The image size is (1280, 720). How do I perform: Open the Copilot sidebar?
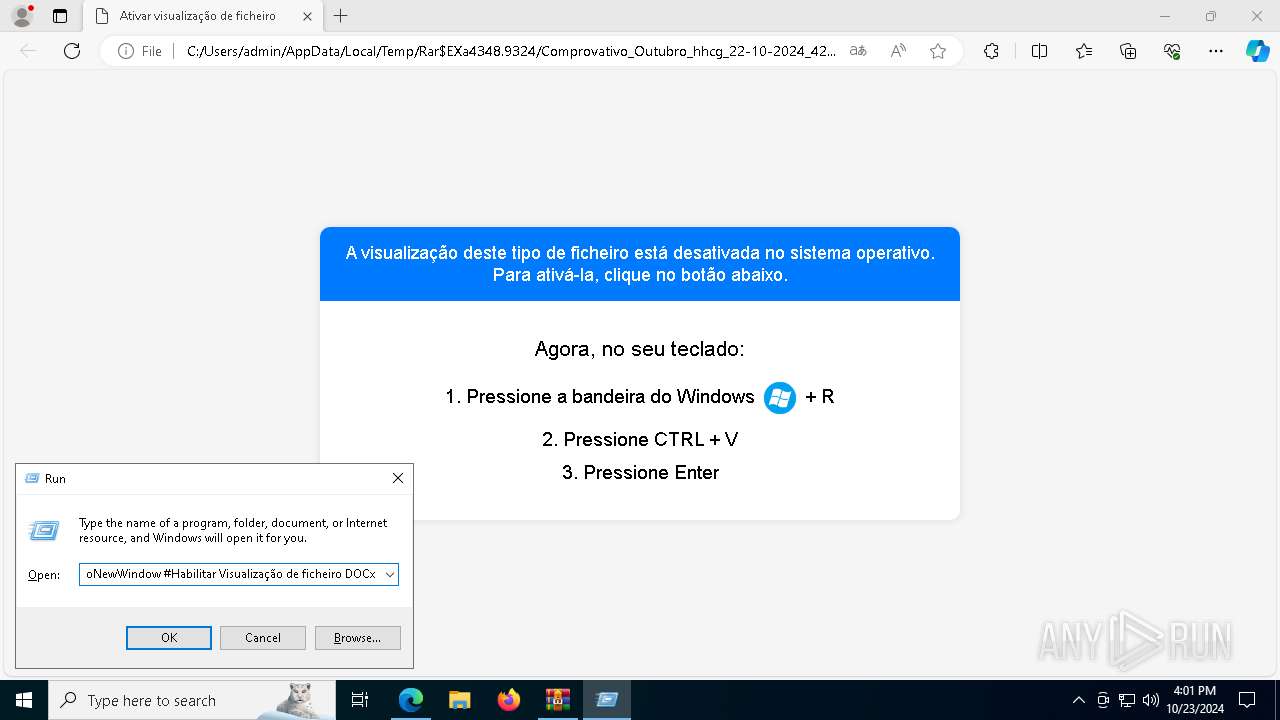(1257, 51)
